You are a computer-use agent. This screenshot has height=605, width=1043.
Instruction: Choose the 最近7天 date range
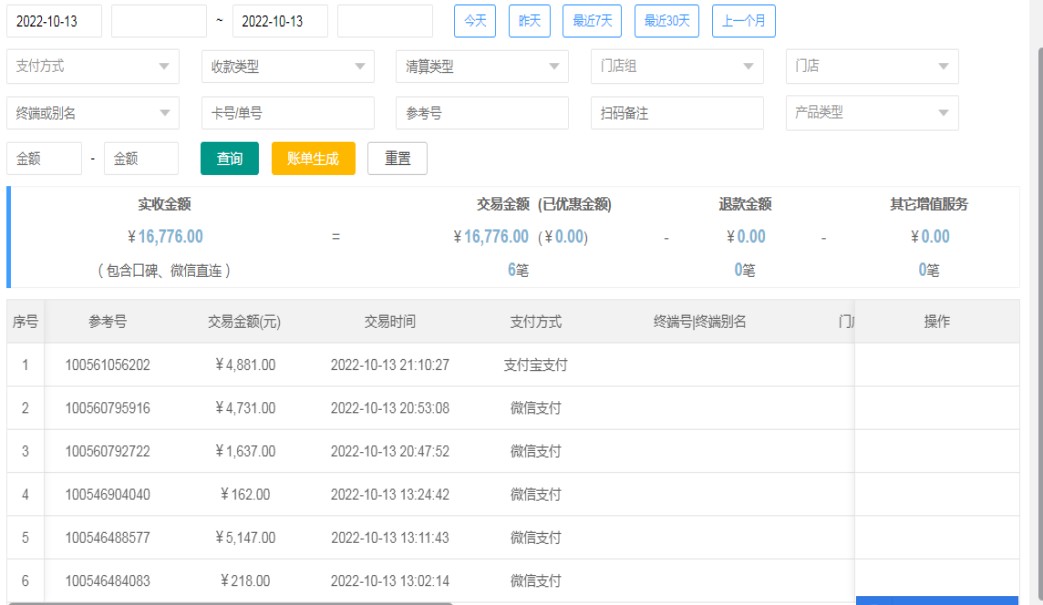pos(593,21)
